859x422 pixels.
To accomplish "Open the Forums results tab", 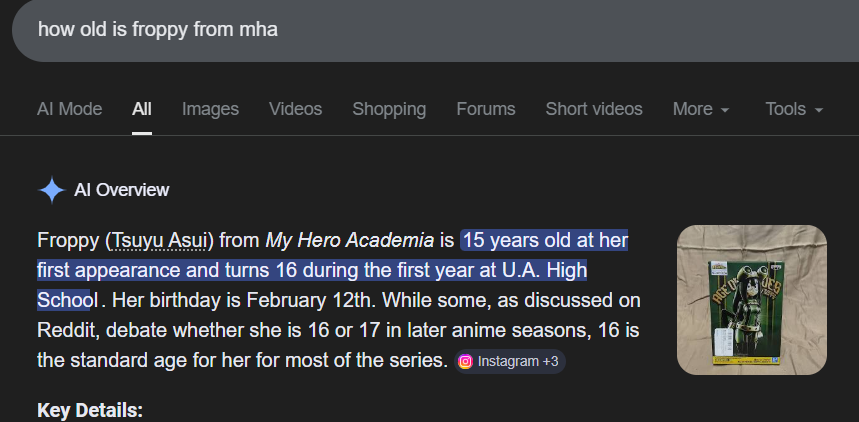I will (486, 109).
